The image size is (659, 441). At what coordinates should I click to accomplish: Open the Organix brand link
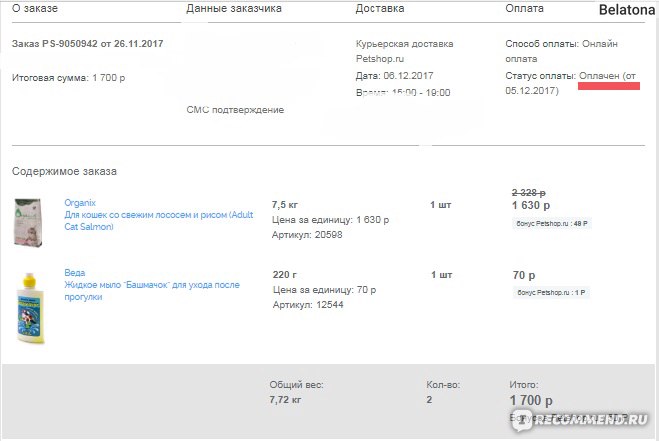[x=80, y=203]
